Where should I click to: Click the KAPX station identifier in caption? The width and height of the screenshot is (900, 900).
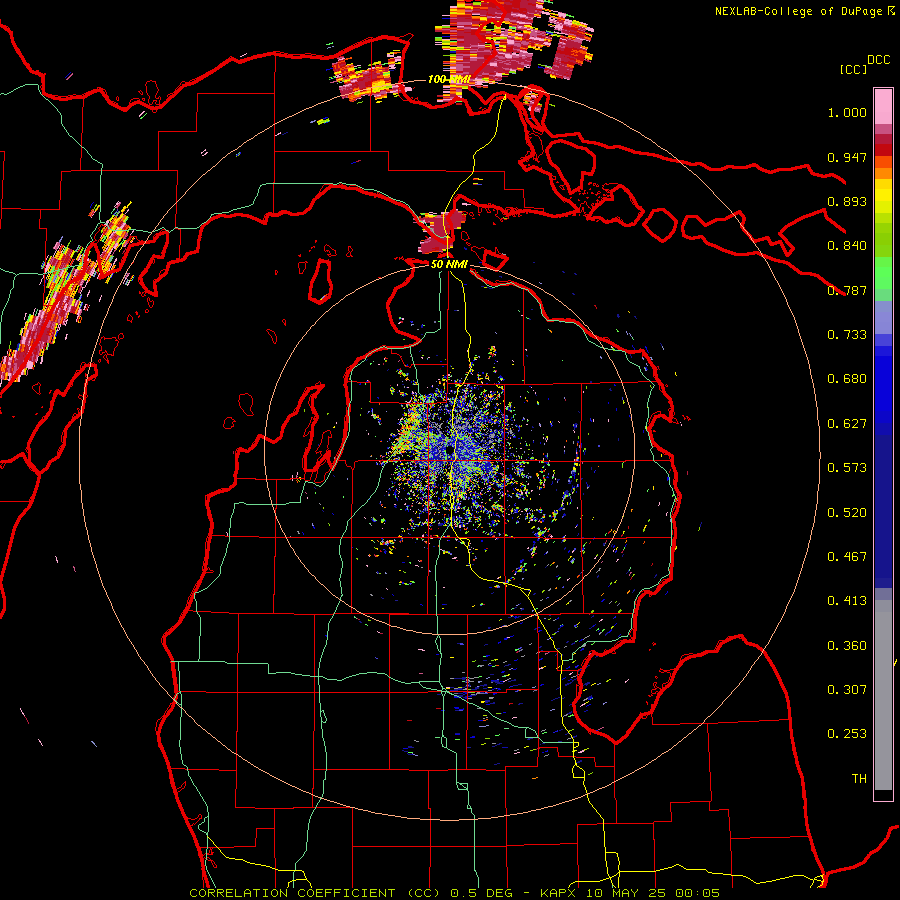560,893
